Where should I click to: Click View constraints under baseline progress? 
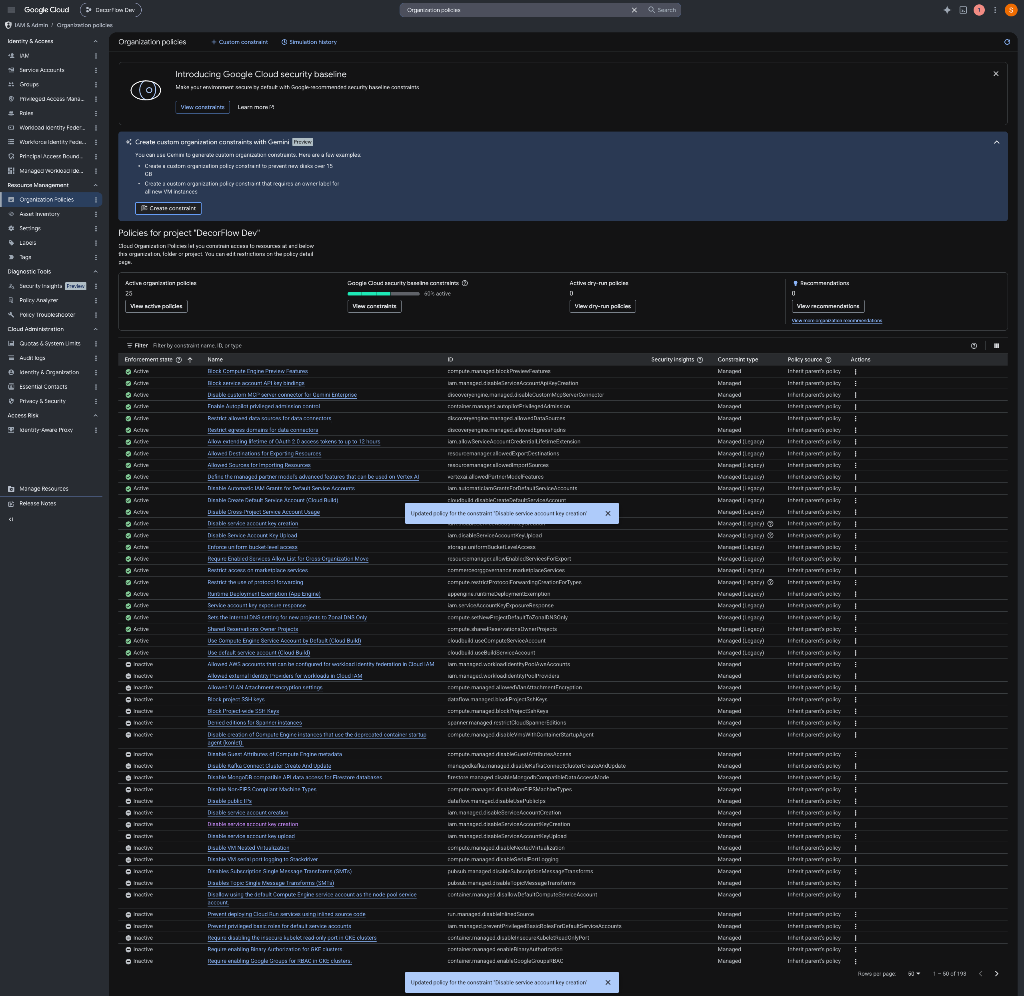[x=374, y=306]
